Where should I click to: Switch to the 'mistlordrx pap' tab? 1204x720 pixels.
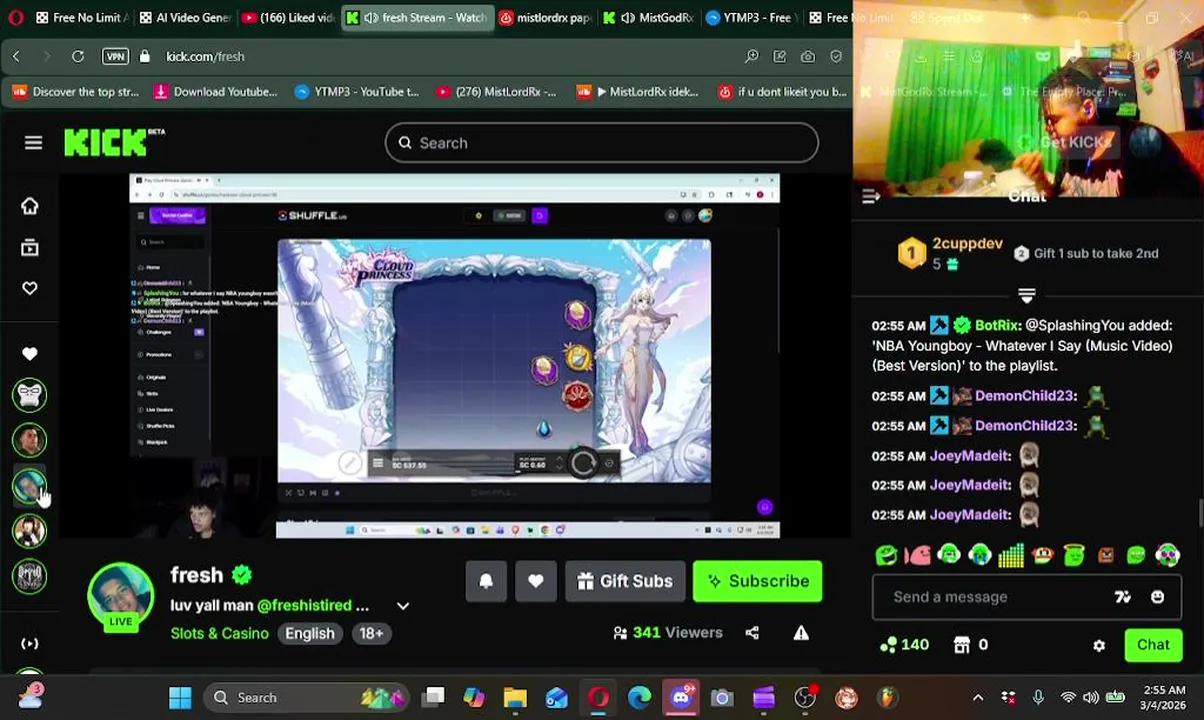(x=545, y=18)
